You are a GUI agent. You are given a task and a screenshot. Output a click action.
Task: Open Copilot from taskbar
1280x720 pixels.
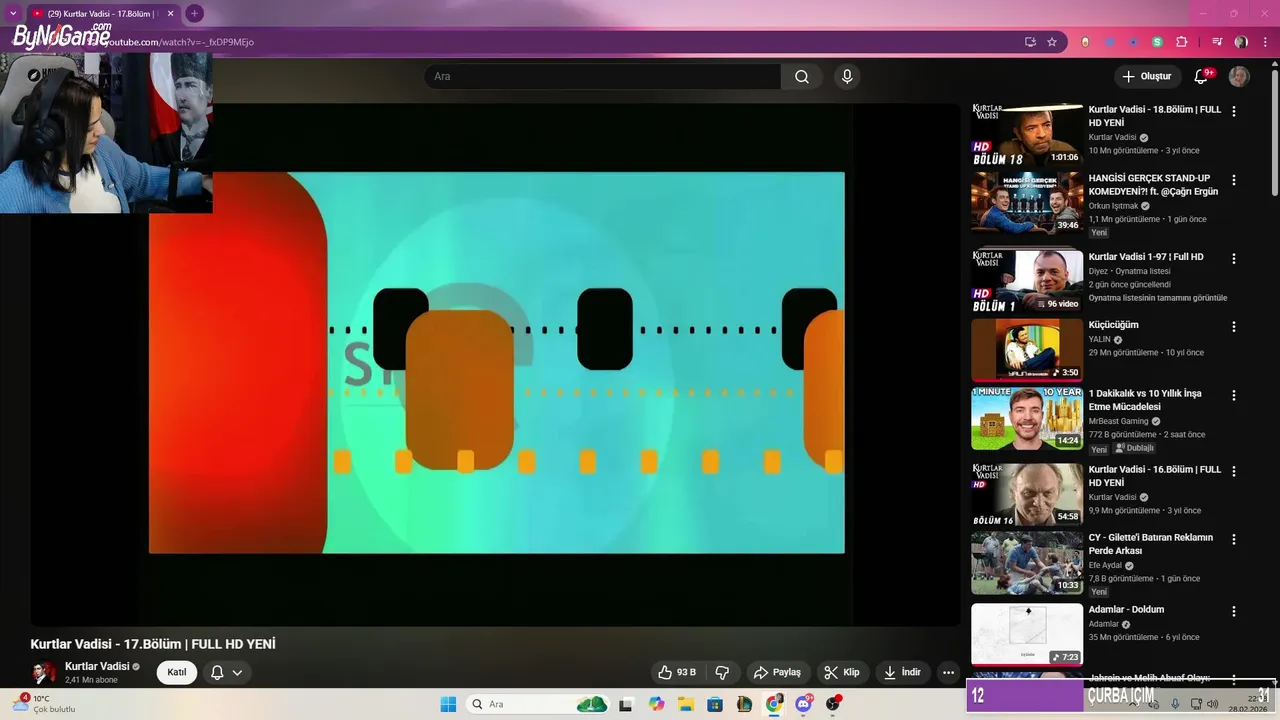point(656,704)
